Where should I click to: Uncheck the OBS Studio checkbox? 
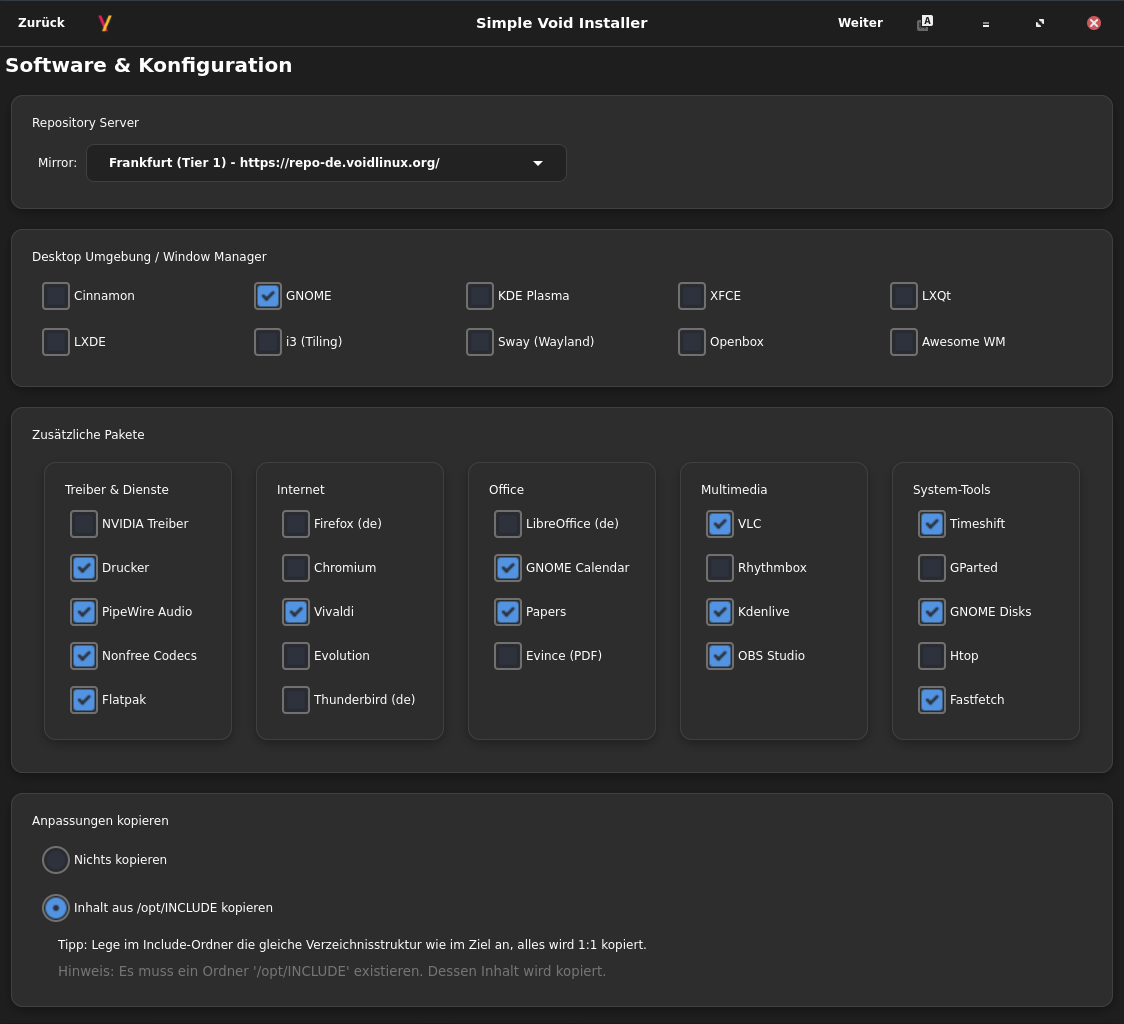(x=720, y=656)
